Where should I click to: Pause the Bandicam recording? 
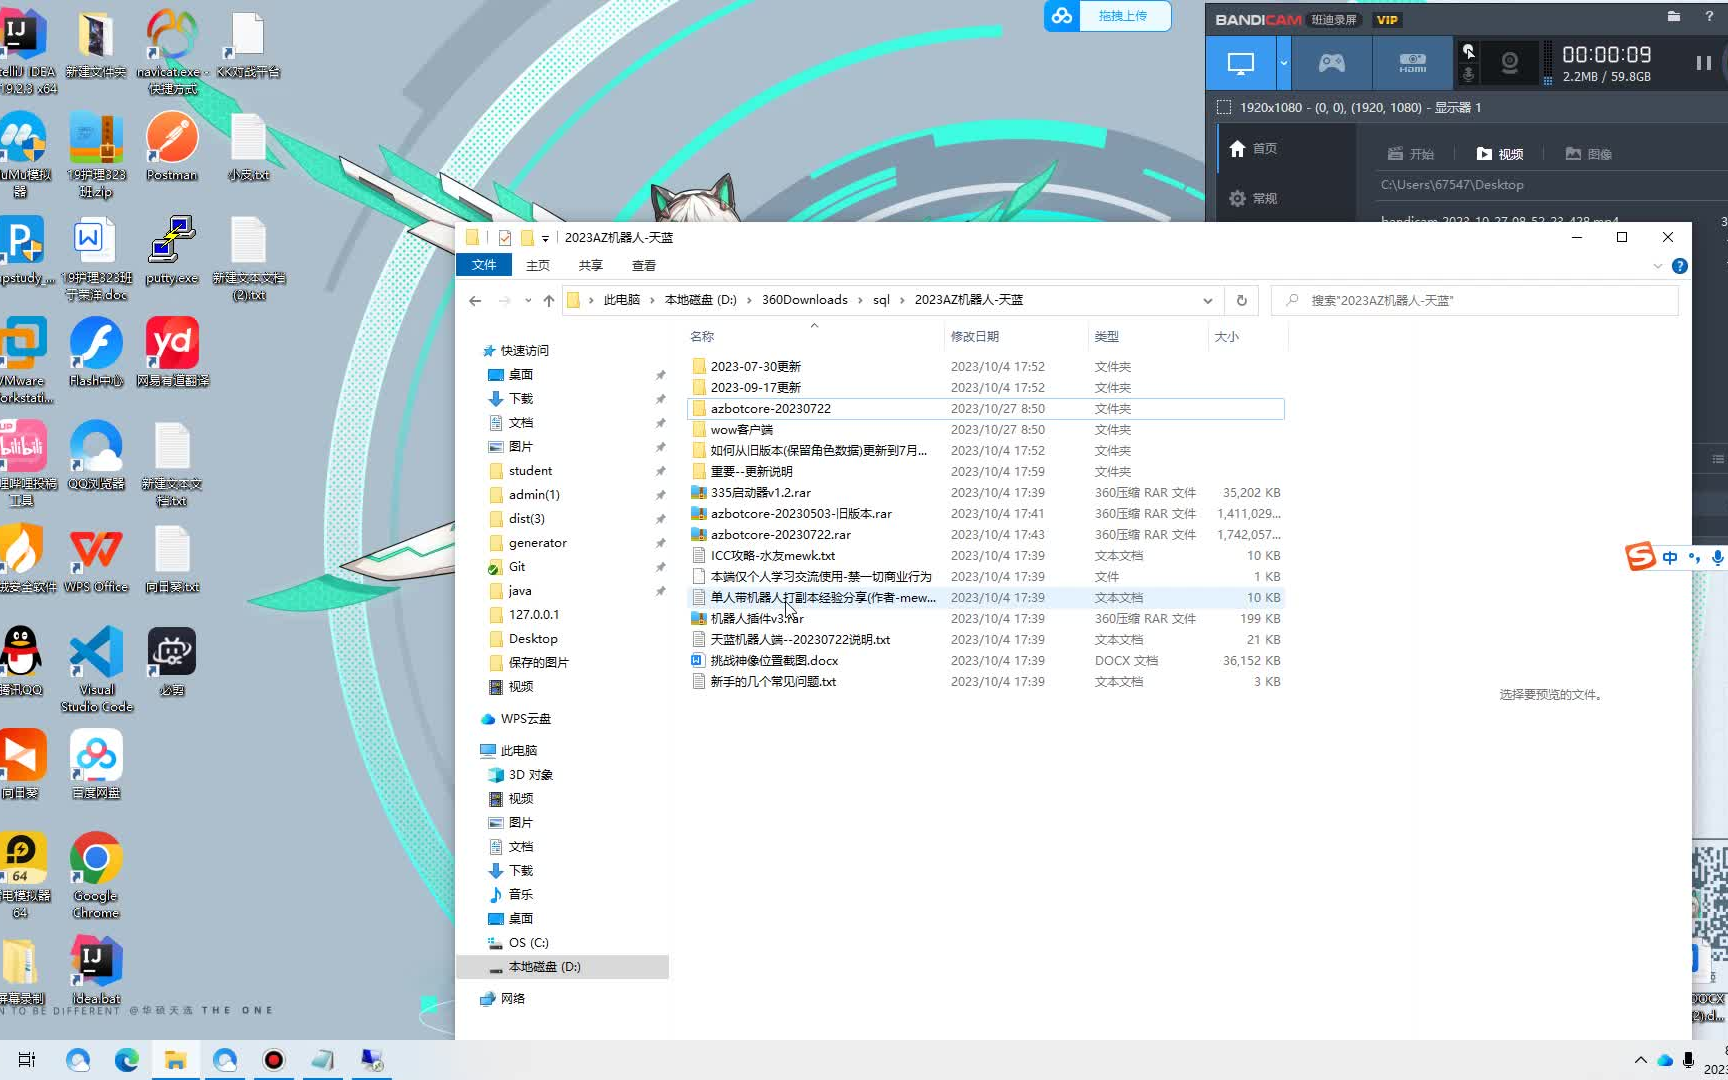(1703, 63)
